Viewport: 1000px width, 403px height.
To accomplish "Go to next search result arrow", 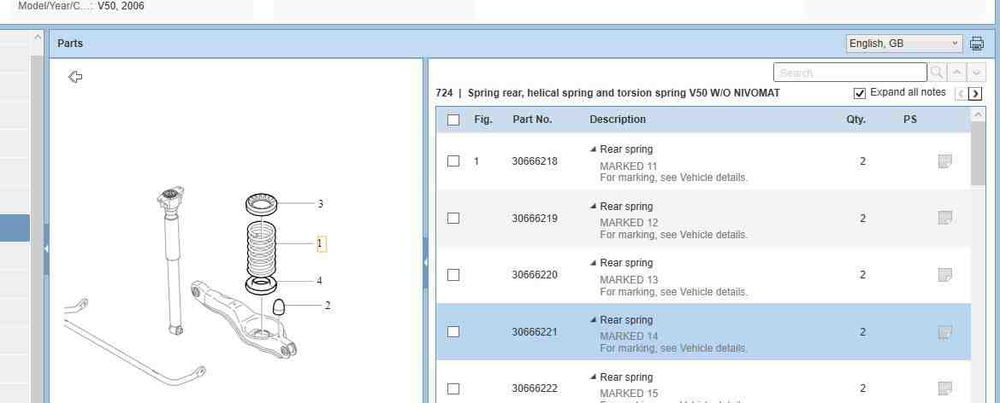I will coord(977,73).
